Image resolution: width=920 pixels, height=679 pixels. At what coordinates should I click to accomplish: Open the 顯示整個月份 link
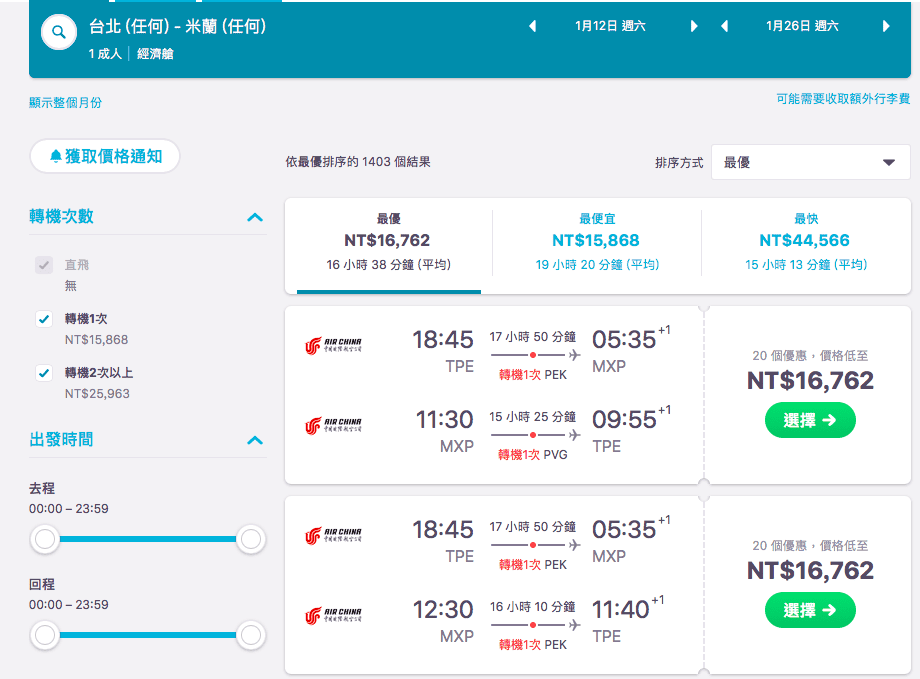[65, 103]
